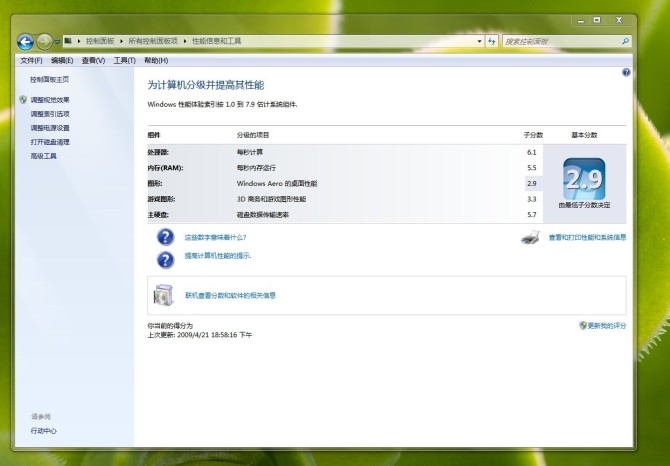Go to 所有控制面板项 breadcrumb
The width and height of the screenshot is (670, 466).
pos(153,41)
